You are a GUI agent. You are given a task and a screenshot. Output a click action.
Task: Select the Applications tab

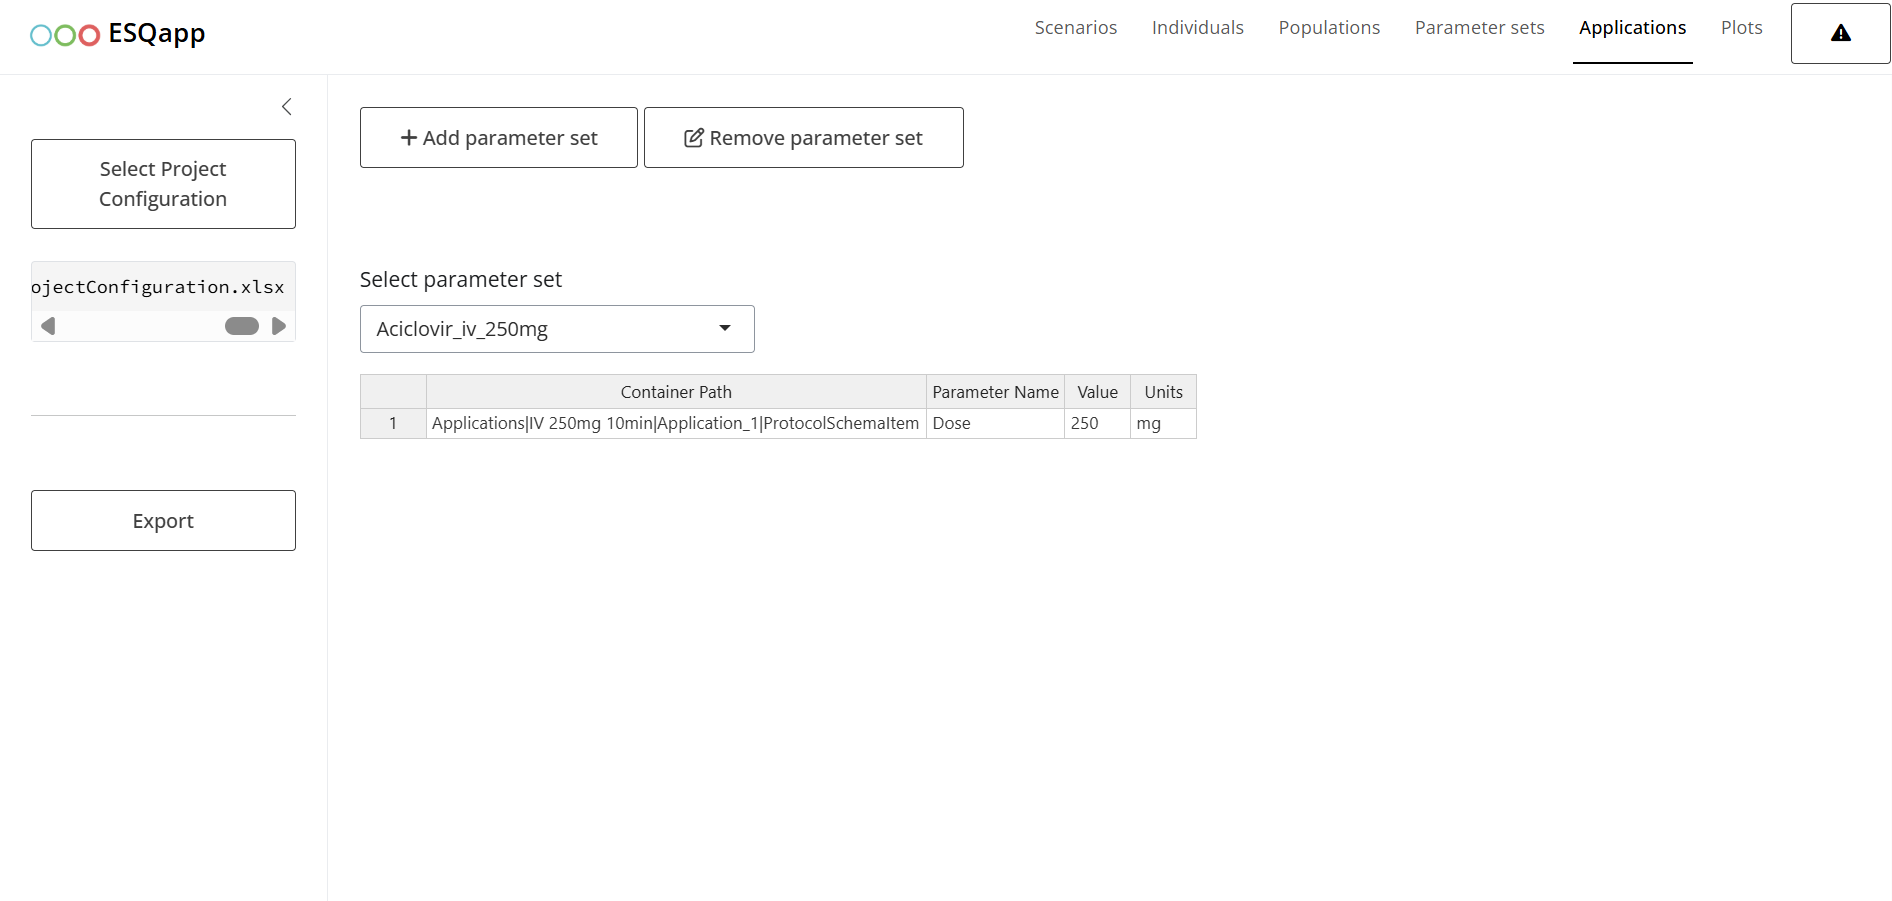[x=1632, y=28]
